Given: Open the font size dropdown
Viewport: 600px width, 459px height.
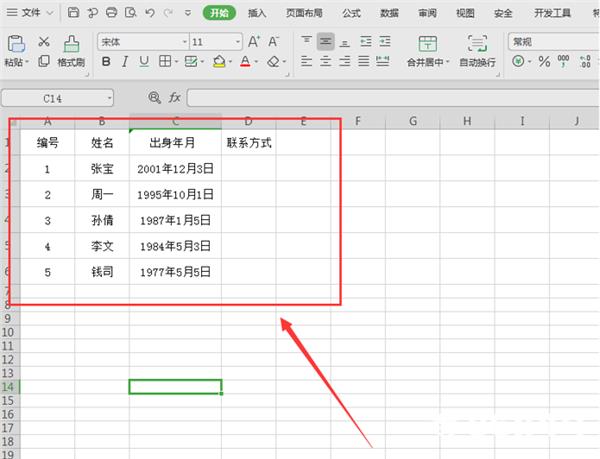Looking at the screenshot, I should pyautogui.click(x=238, y=42).
